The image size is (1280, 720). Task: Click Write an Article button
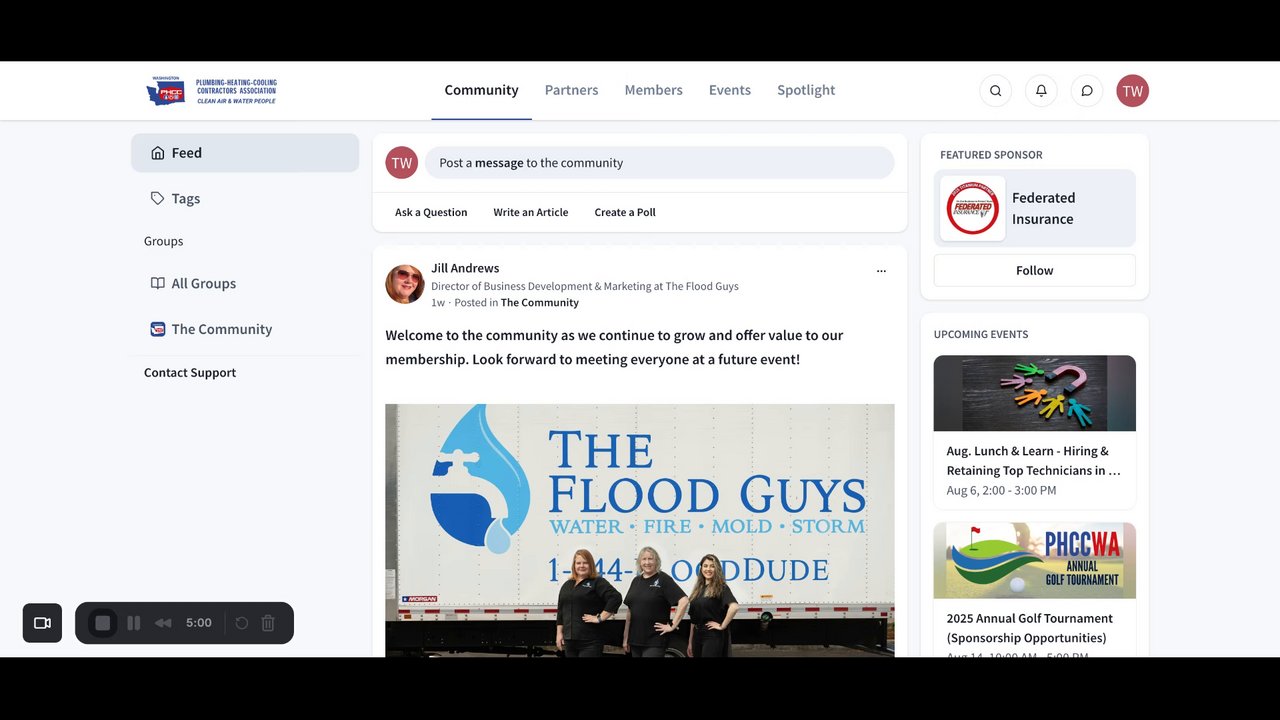pos(531,212)
